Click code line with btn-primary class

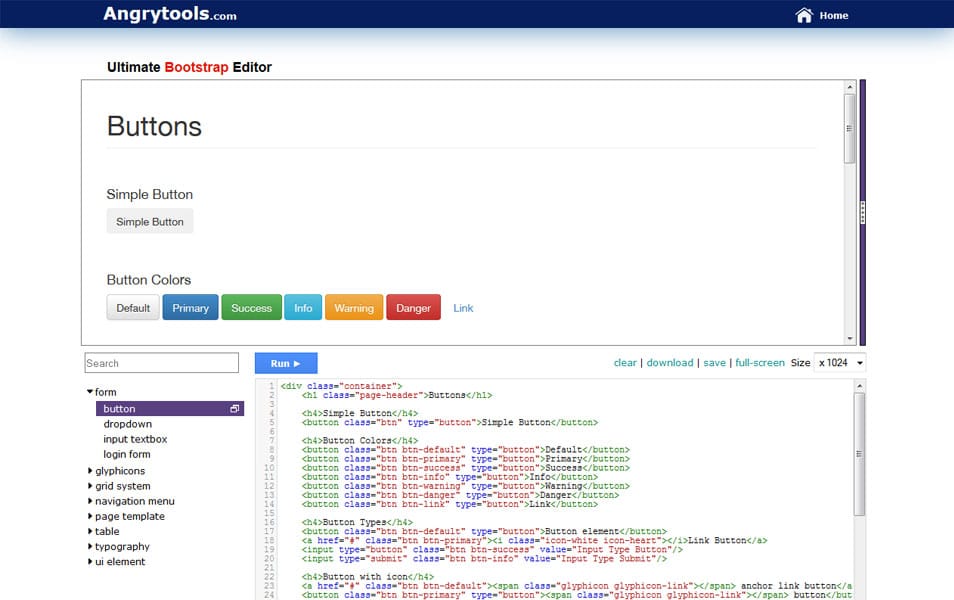pyautogui.click(x=465, y=459)
